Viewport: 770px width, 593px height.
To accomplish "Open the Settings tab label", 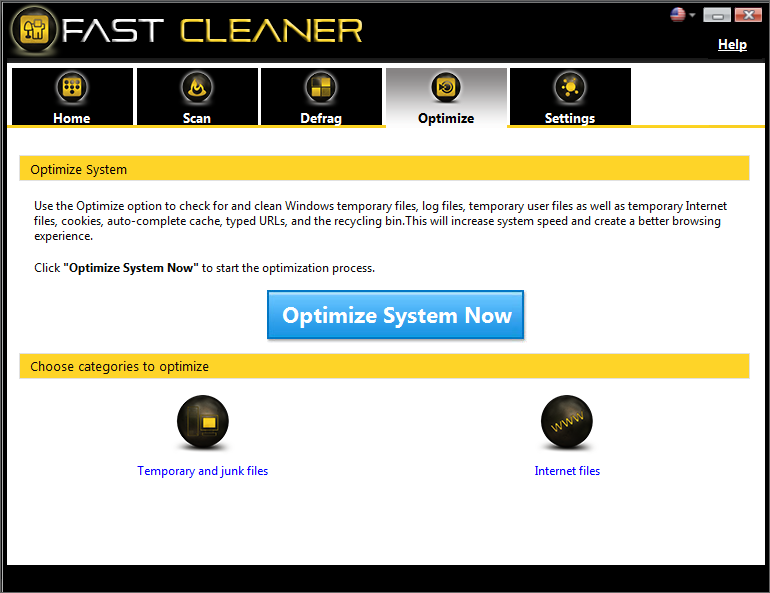I will (570, 118).
